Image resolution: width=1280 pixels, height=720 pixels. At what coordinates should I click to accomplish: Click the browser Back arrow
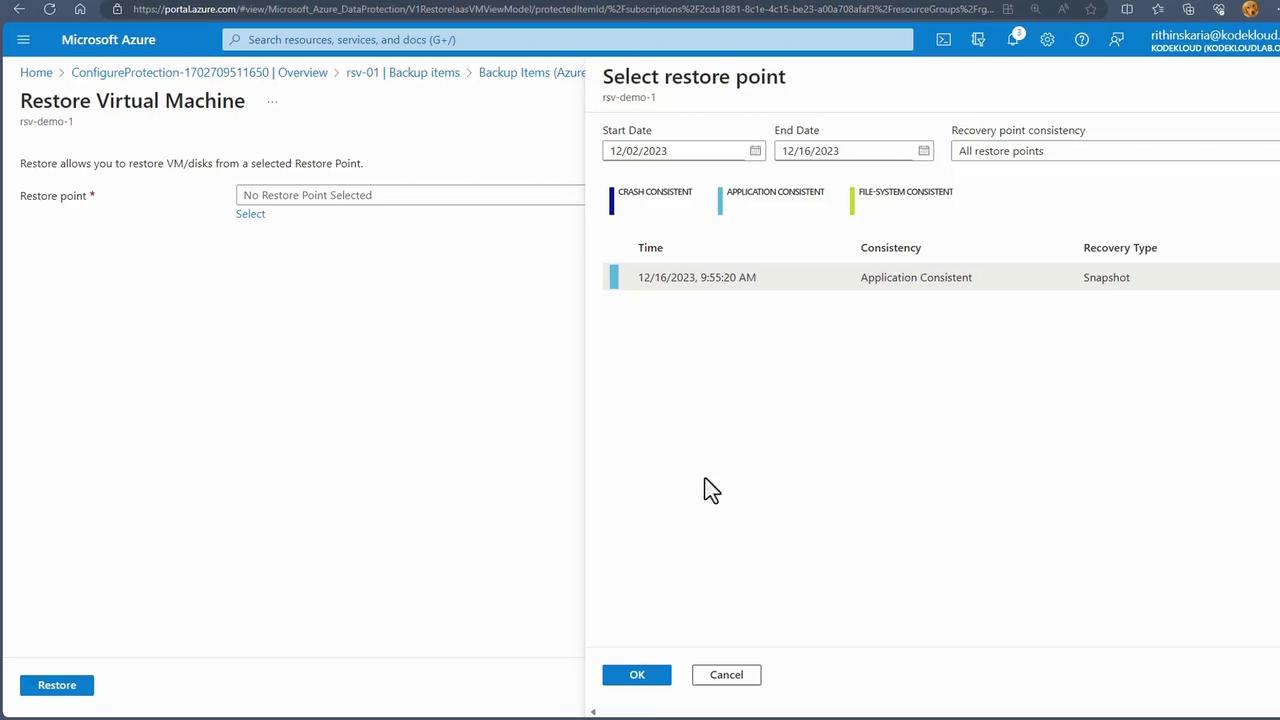[x=19, y=9]
